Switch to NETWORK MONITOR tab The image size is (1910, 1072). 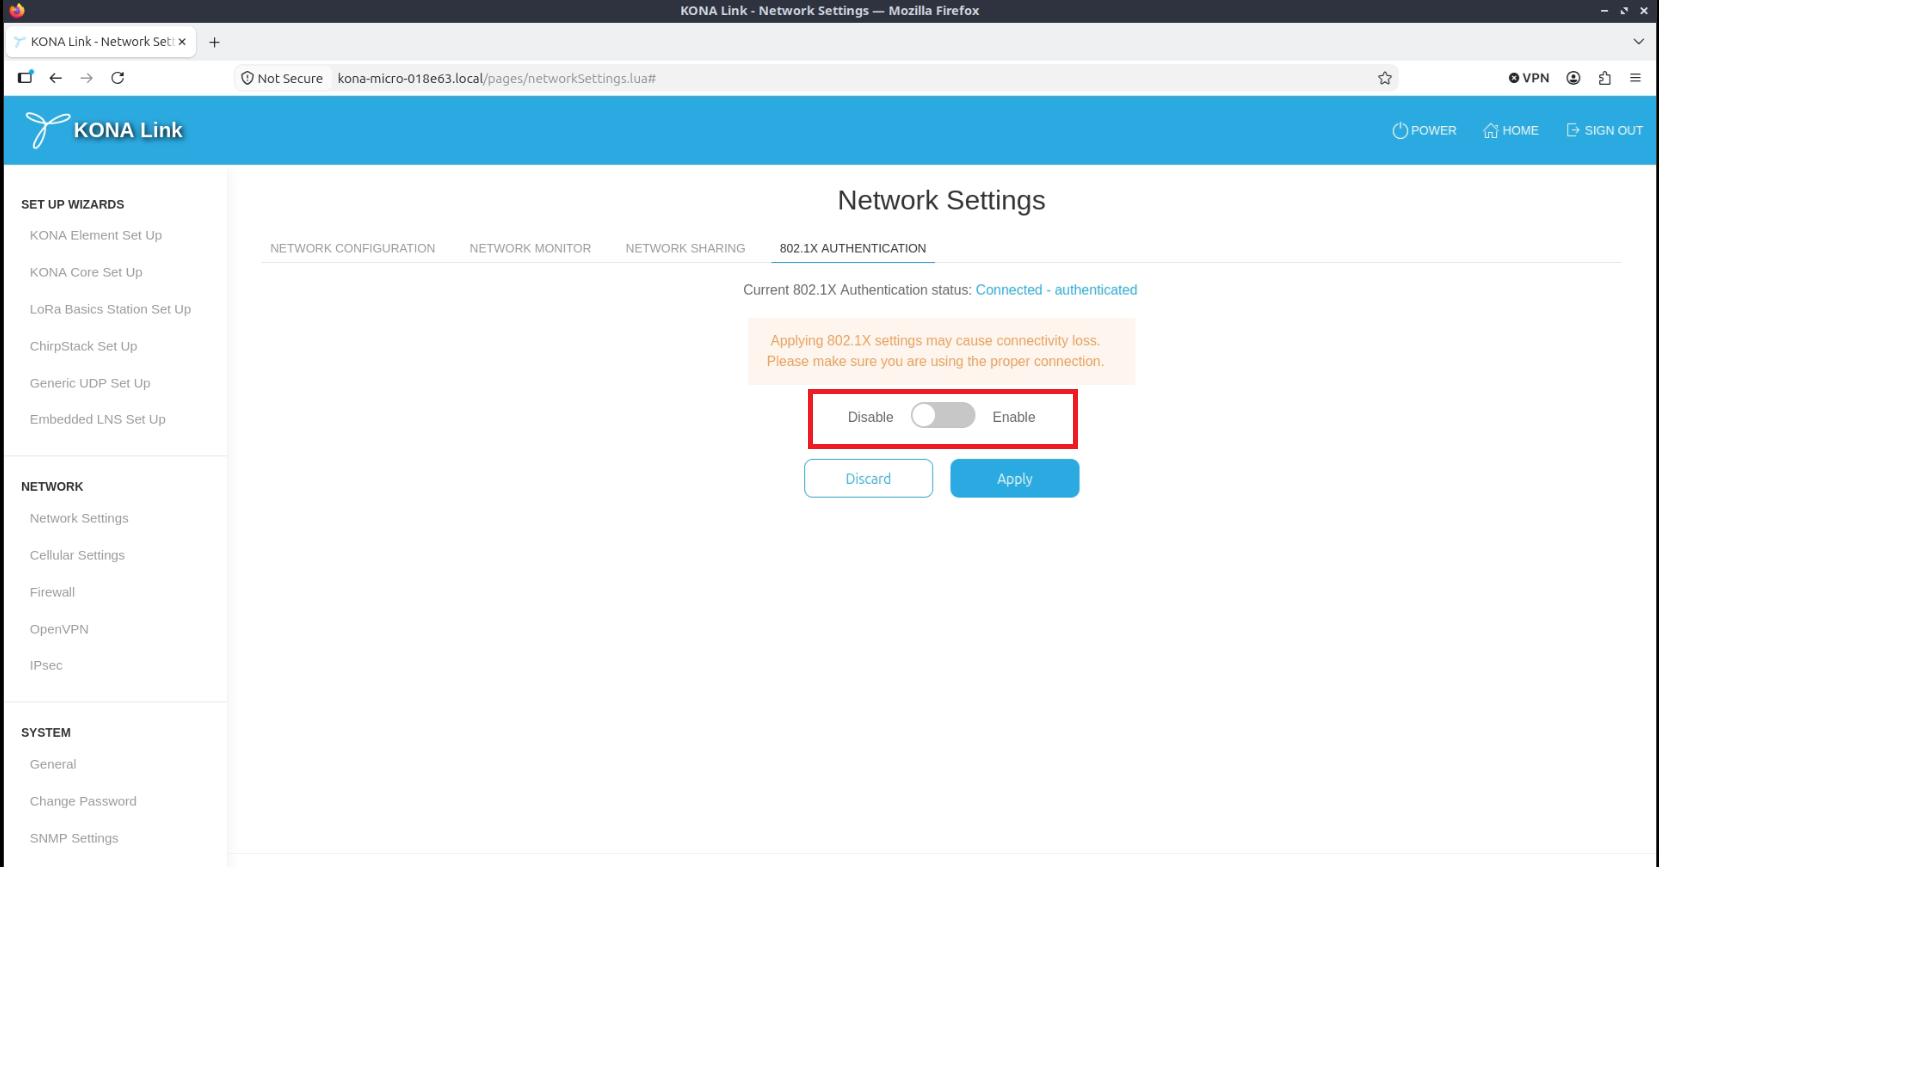[x=530, y=249]
